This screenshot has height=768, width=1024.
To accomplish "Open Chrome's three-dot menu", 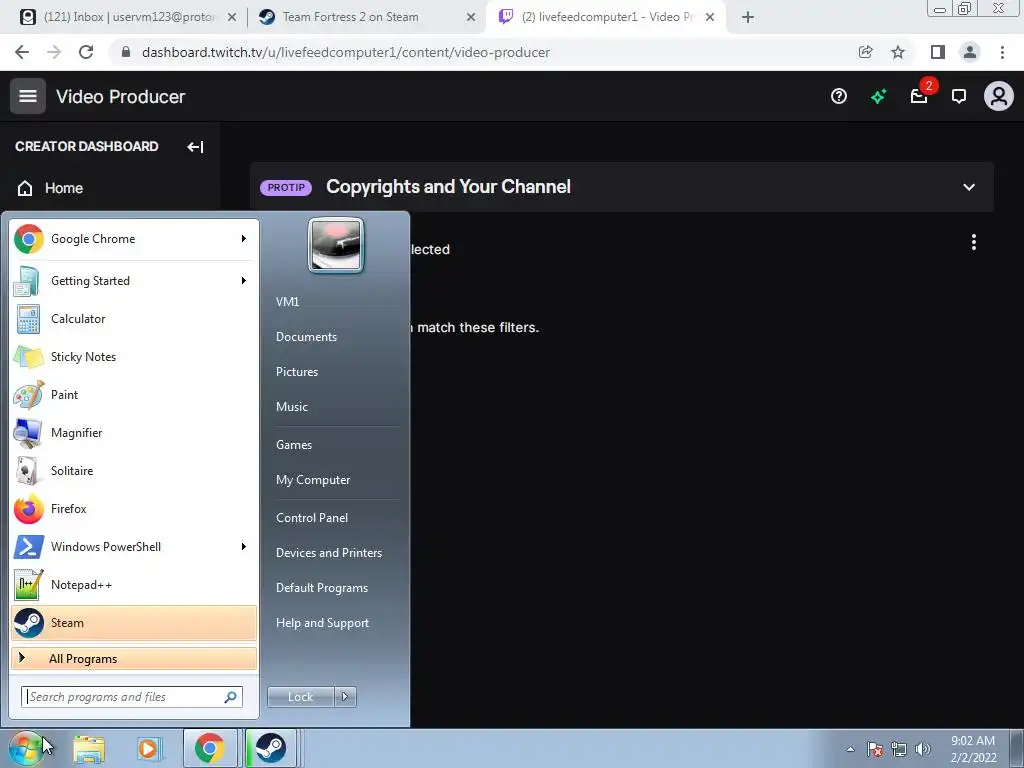I will coord(1002,52).
